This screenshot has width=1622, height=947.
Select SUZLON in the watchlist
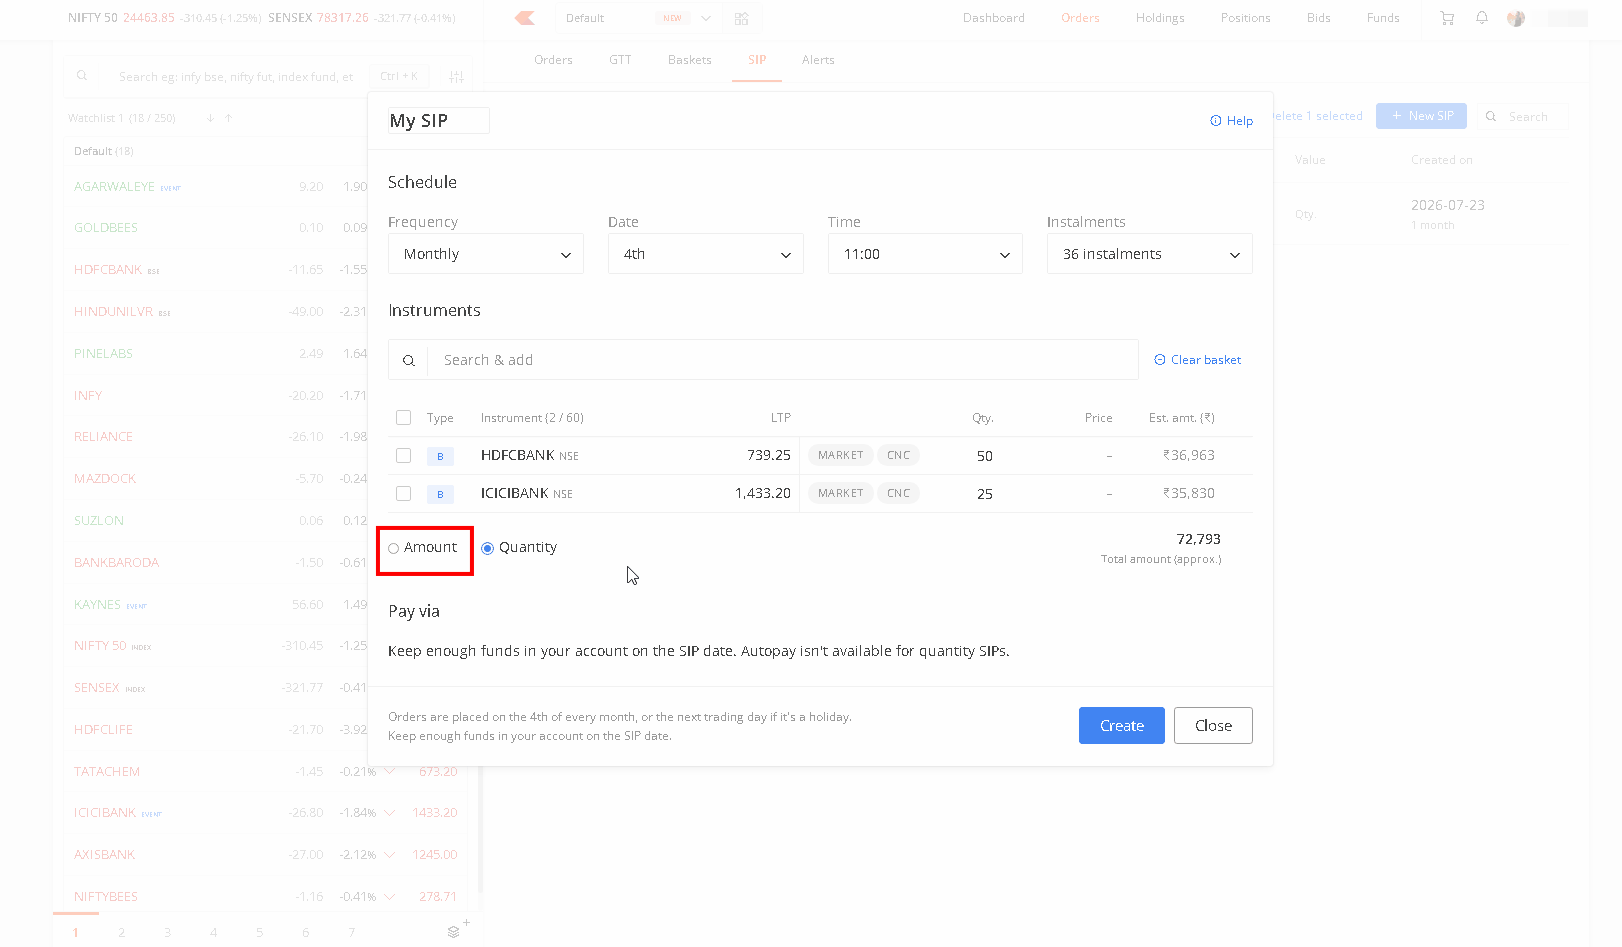pos(99,521)
